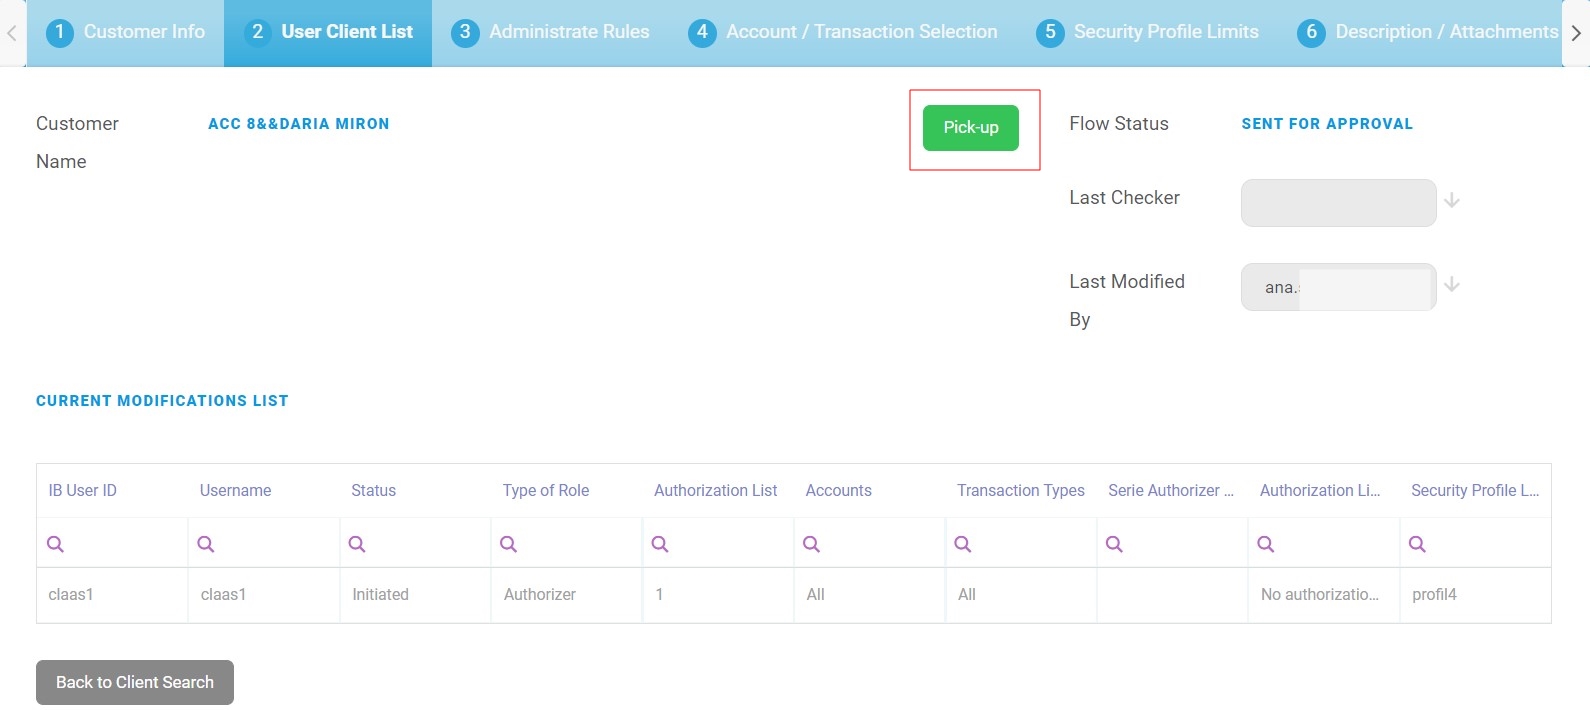The width and height of the screenshot is (1590, 710).
Task: Click search icon under Security Profile column
Action: [x=1417, y=544]
